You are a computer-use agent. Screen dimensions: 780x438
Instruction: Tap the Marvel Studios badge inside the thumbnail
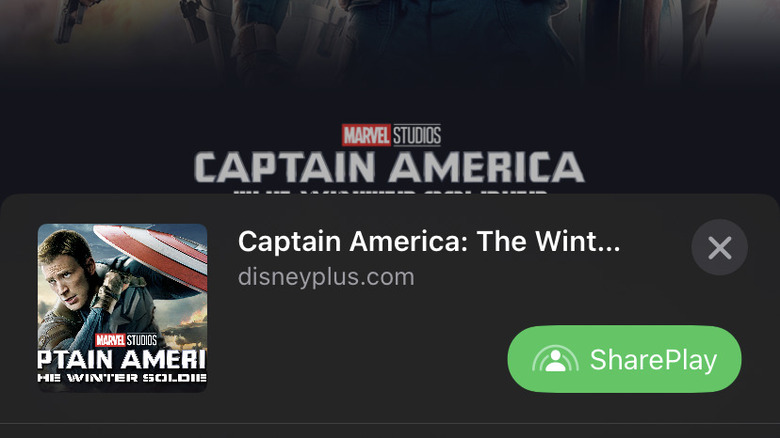(x=126, y=340)
